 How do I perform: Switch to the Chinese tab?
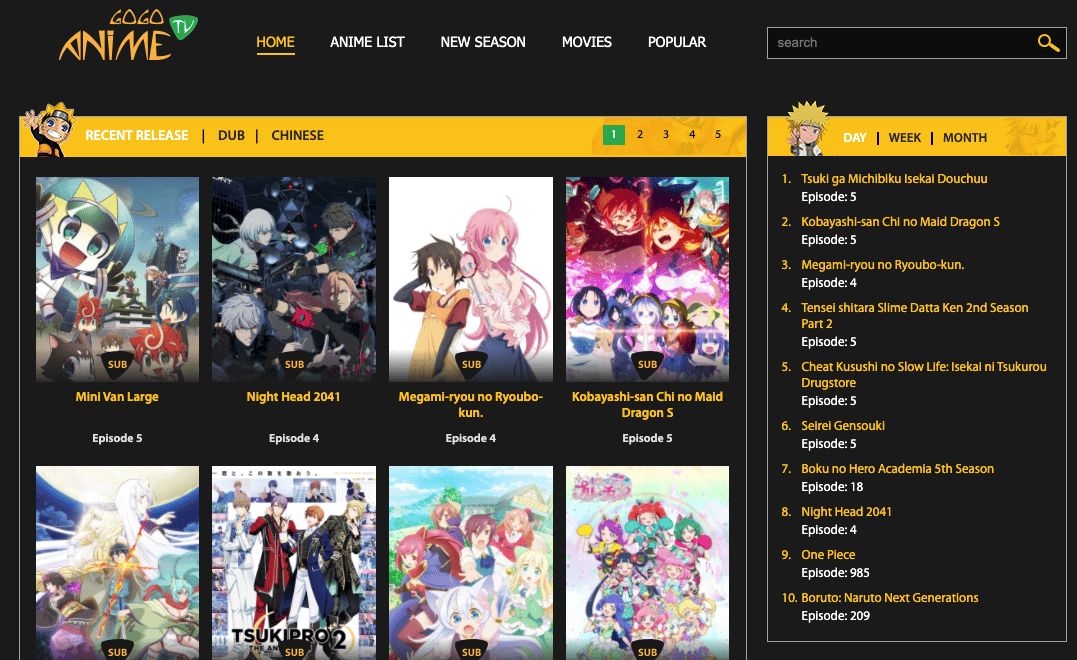pyautogui.click(x=297, y=135)
